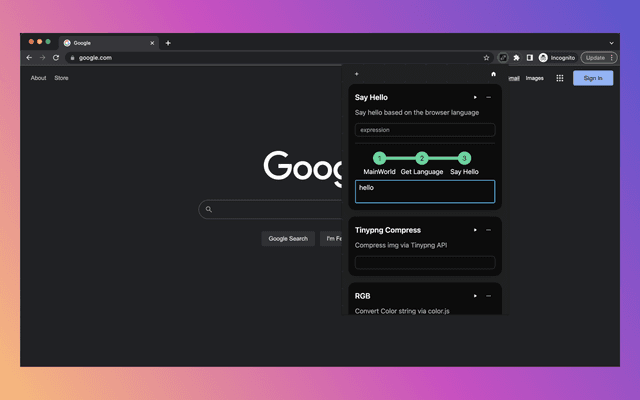Click the Say Hello expression input
Screen dimensions: 640x400
[x=425, y=130]
